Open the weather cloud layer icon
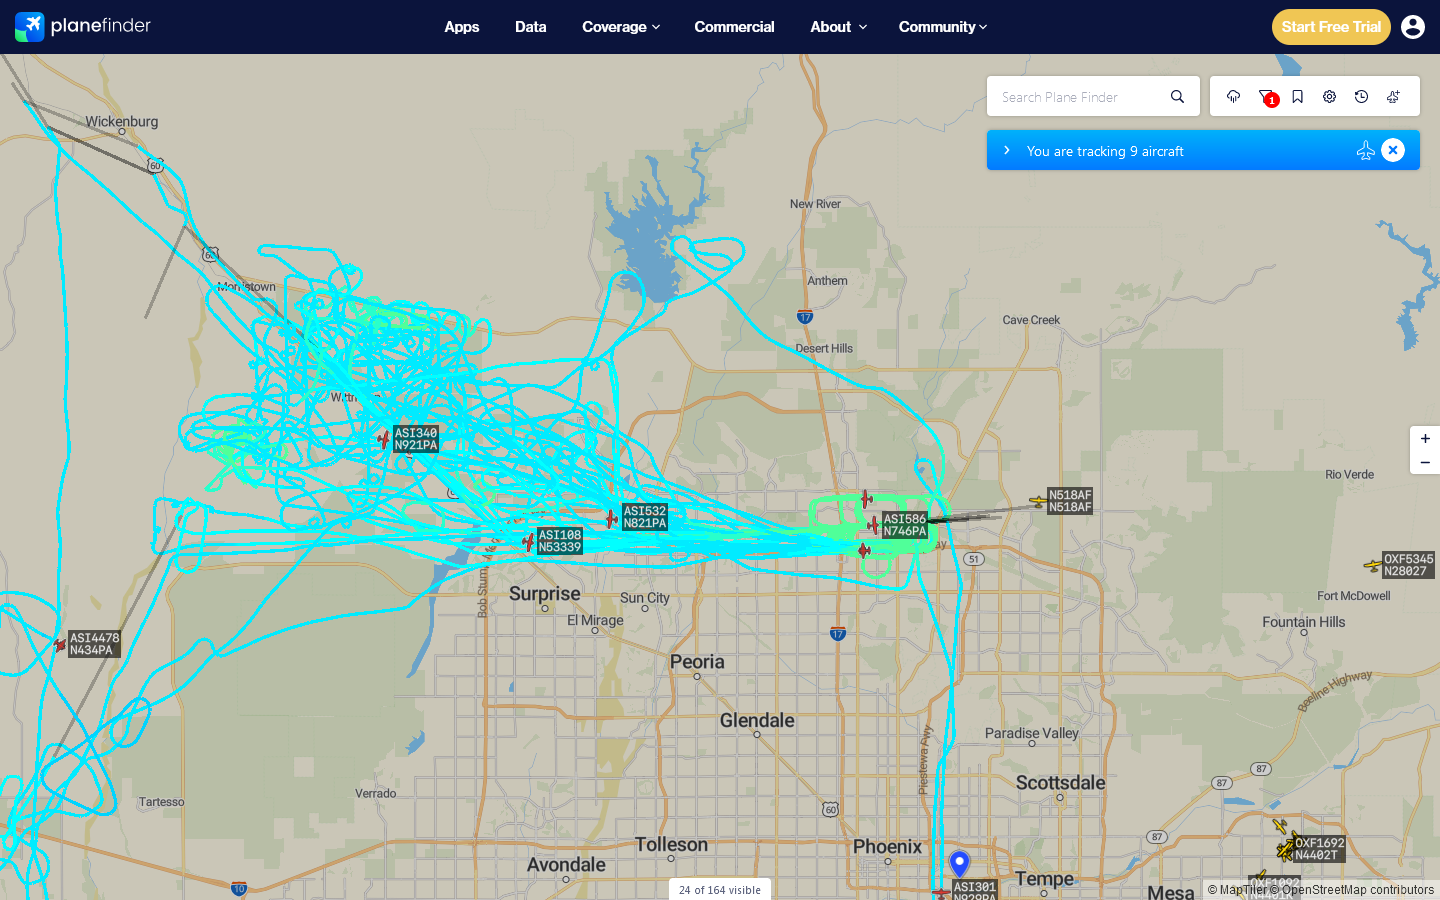1440x900 pixels. point(1233,97)
